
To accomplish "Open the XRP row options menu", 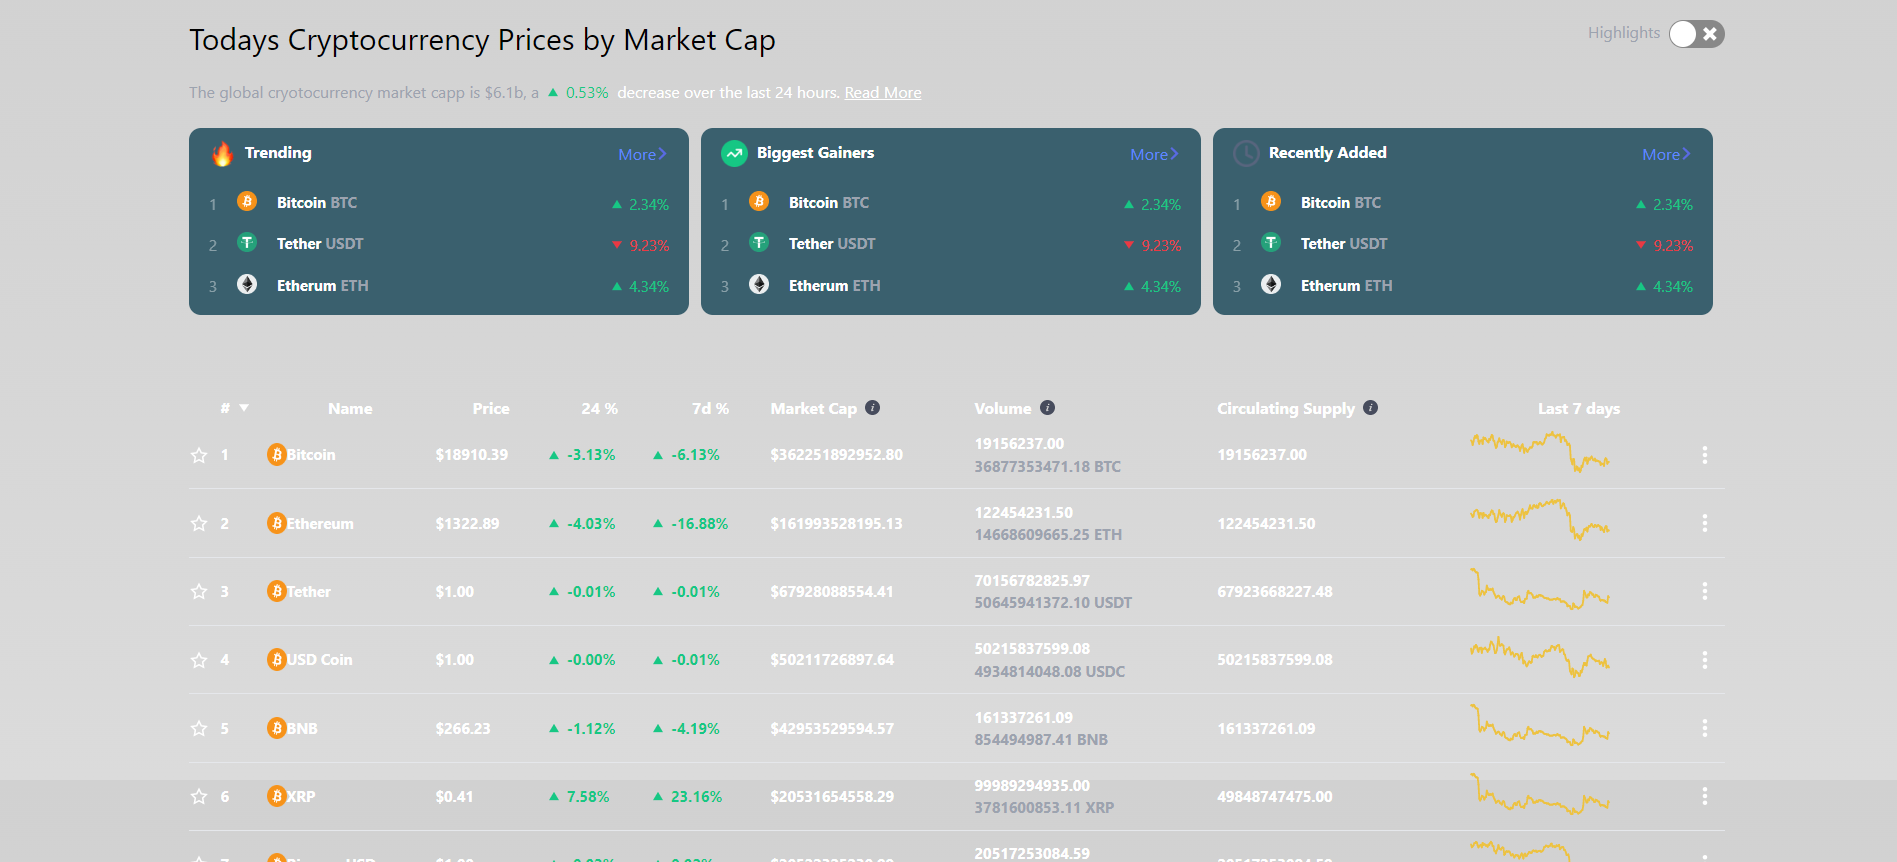I will (x=1704, y=796).
